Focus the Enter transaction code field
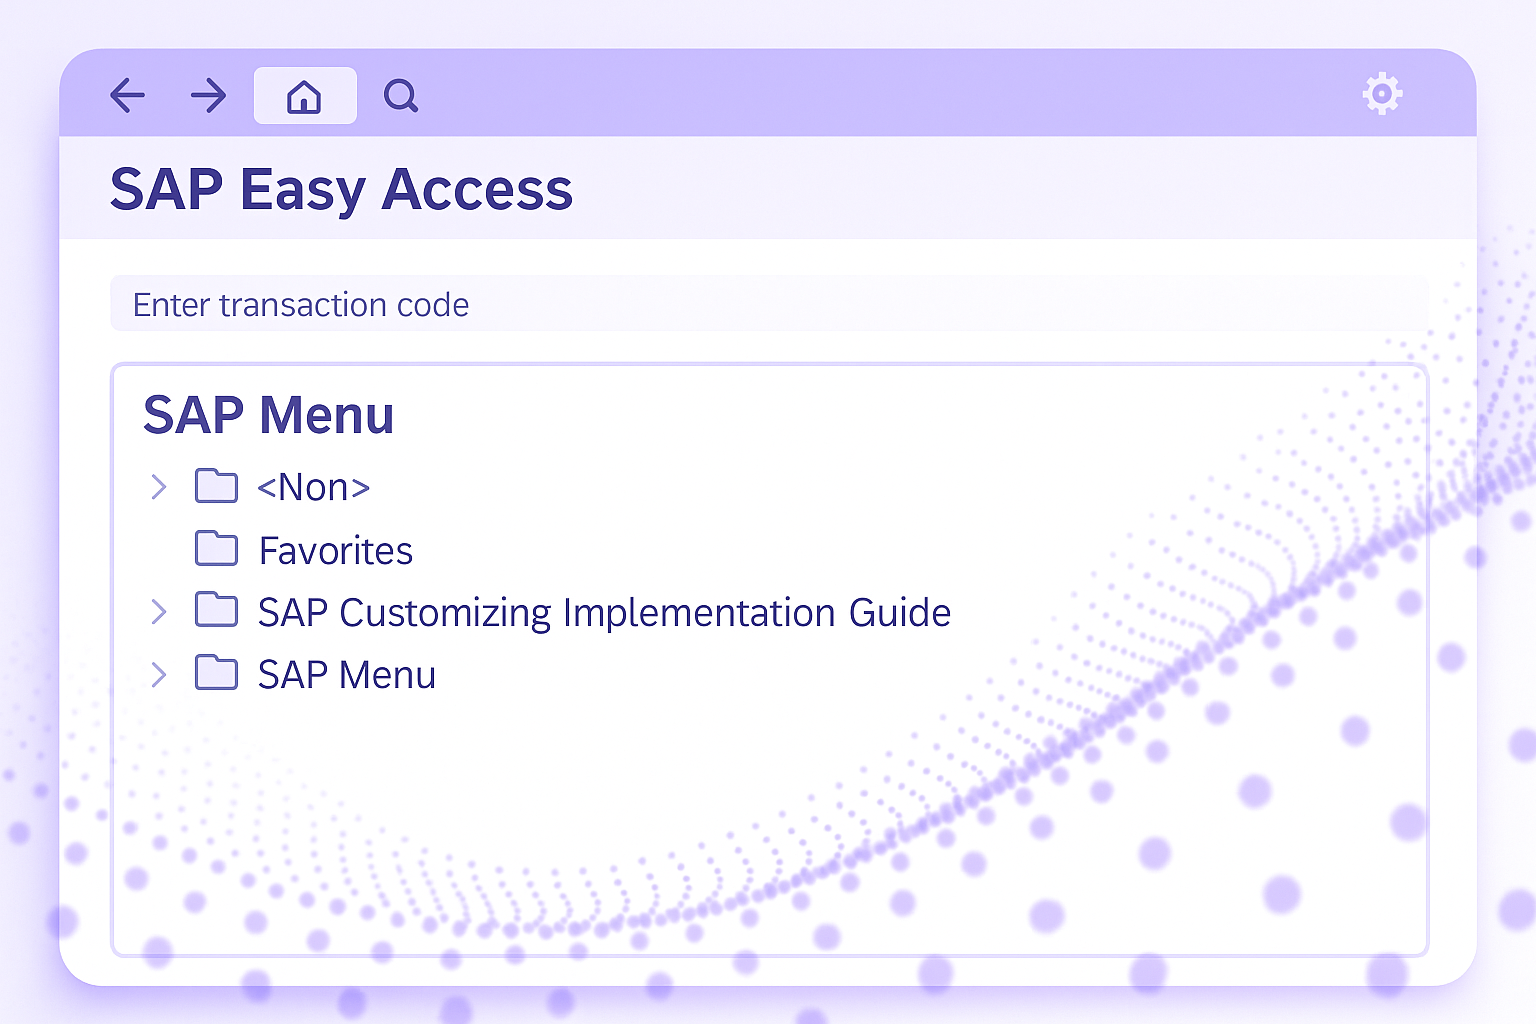The width and height of the screenshot is (1536, 1024). pos(769,304)
